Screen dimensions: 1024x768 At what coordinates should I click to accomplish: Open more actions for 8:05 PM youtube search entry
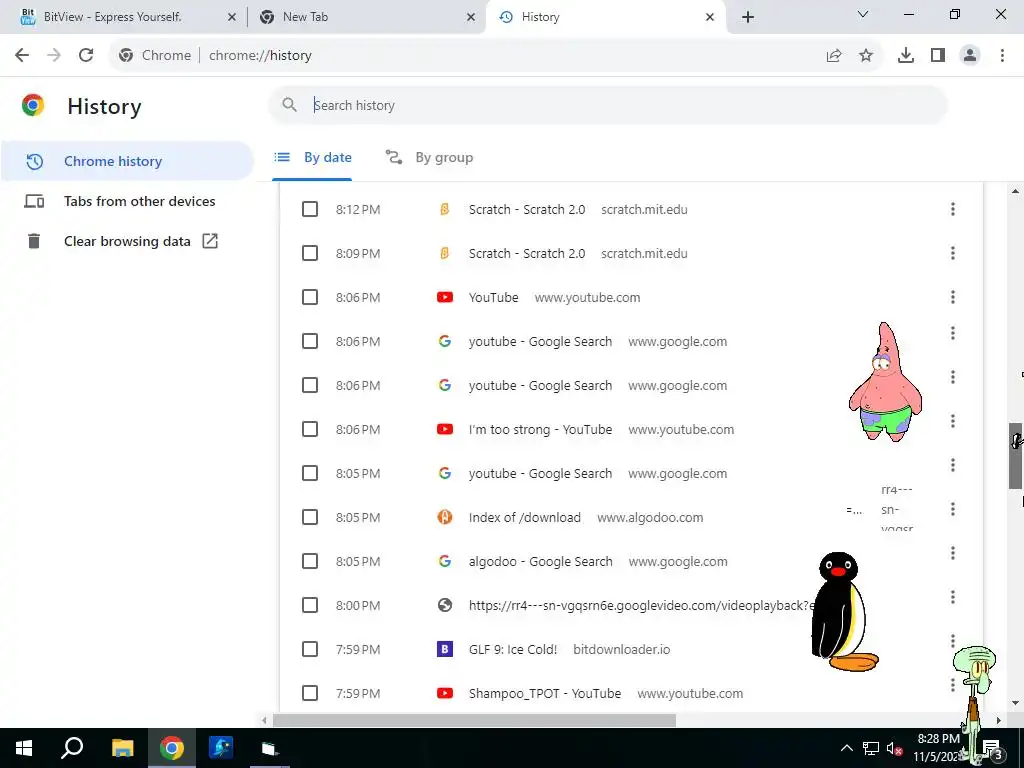tap(953, 465)
